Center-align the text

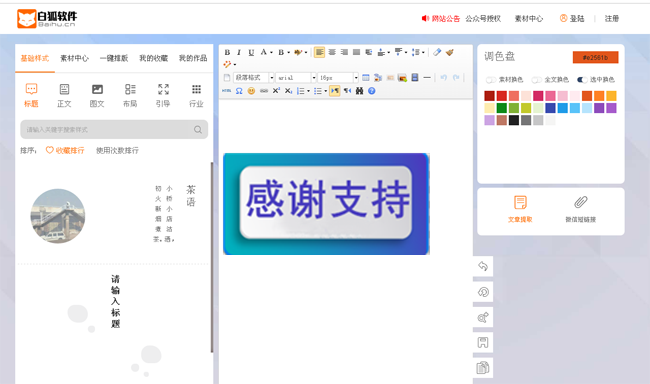[332, 52]
